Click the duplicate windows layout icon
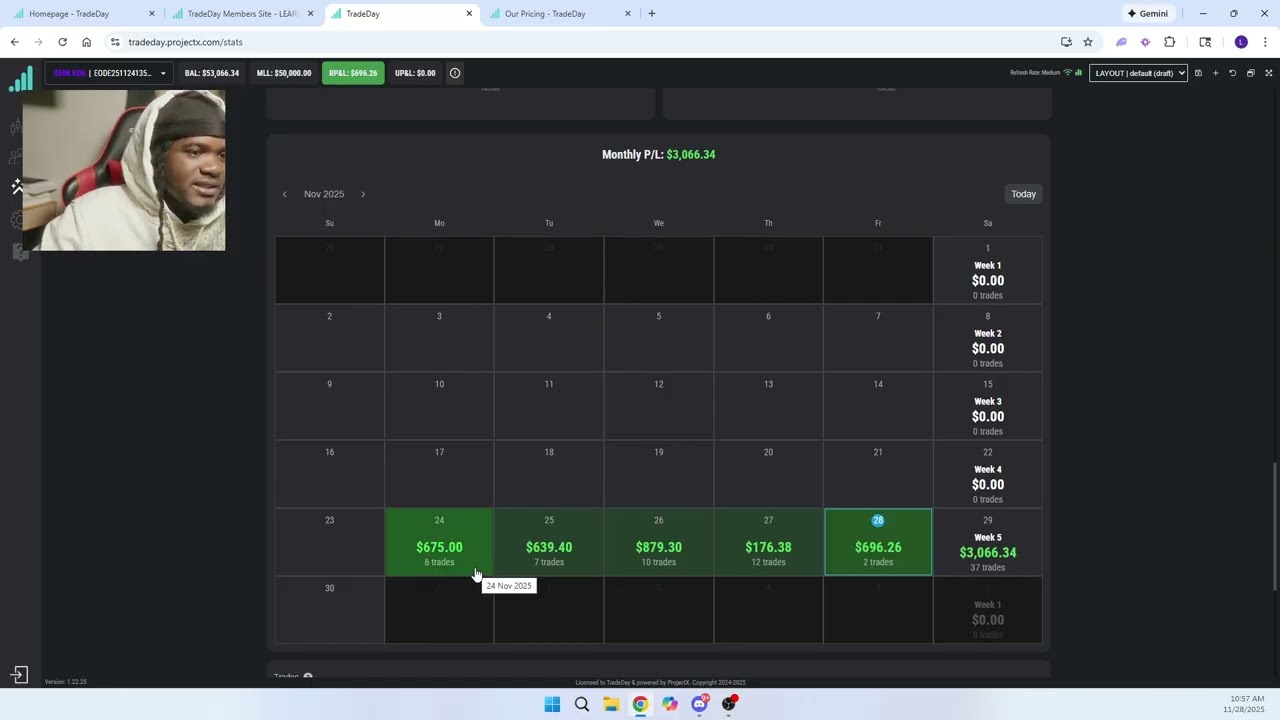 1250,73
